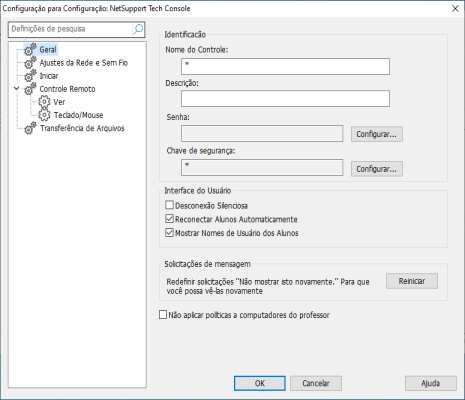The width and height of the screenshot is (465, 400).
Task: Click the Controle Remoto gear icon
Action: pyautogui.click(x=30, y=89)
